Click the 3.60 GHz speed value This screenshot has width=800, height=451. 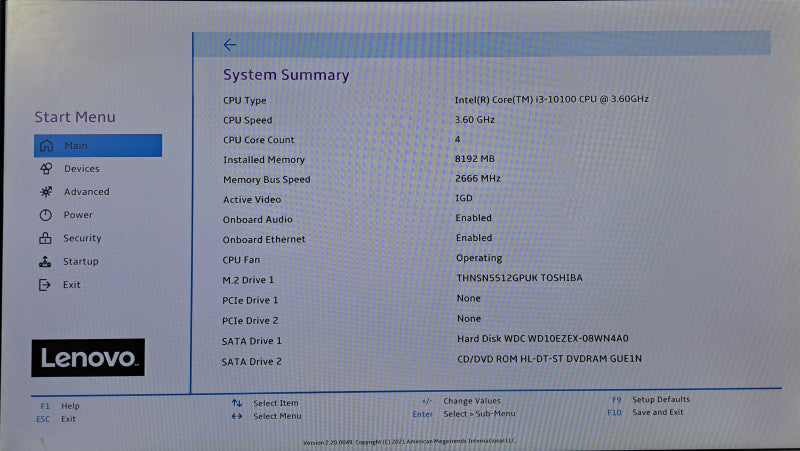click(x=474, y=119)
